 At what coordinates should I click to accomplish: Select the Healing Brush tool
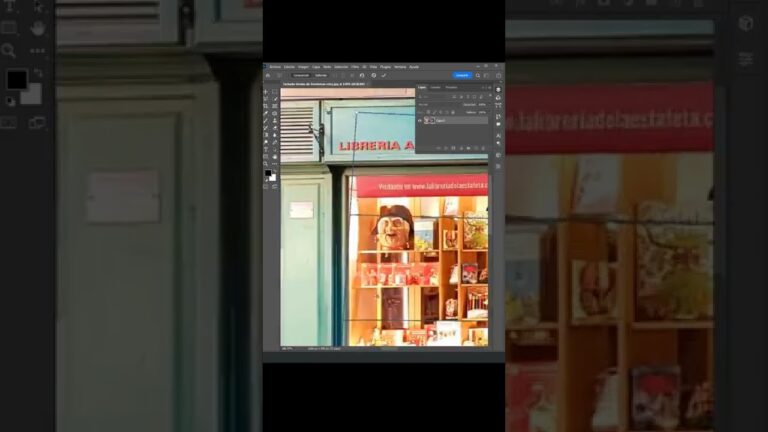[274, 114]
